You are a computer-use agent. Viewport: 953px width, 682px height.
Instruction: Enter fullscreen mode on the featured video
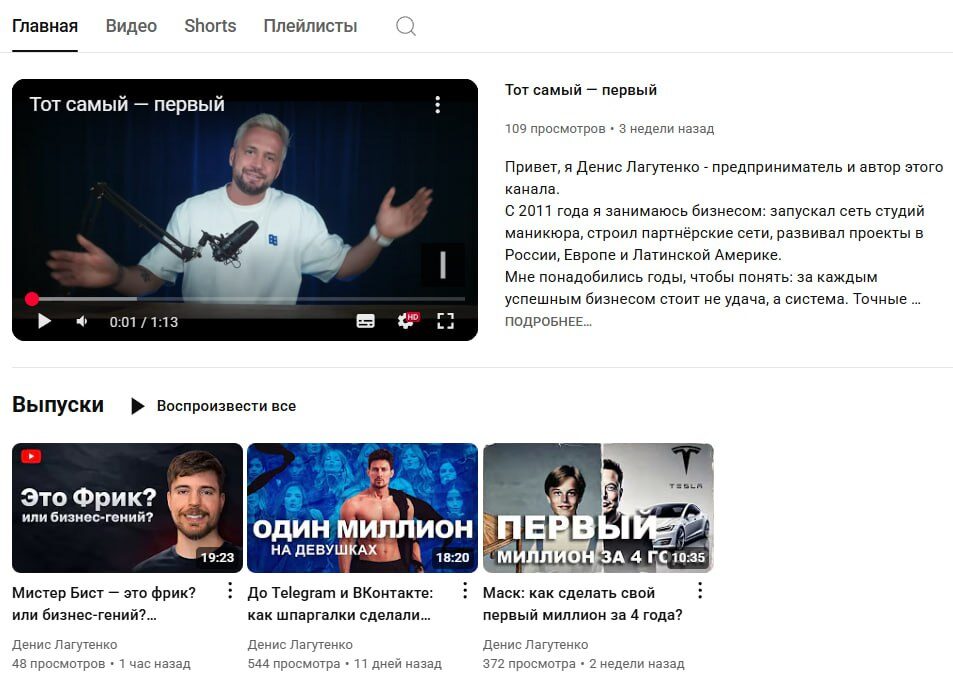tap(446, 321)
